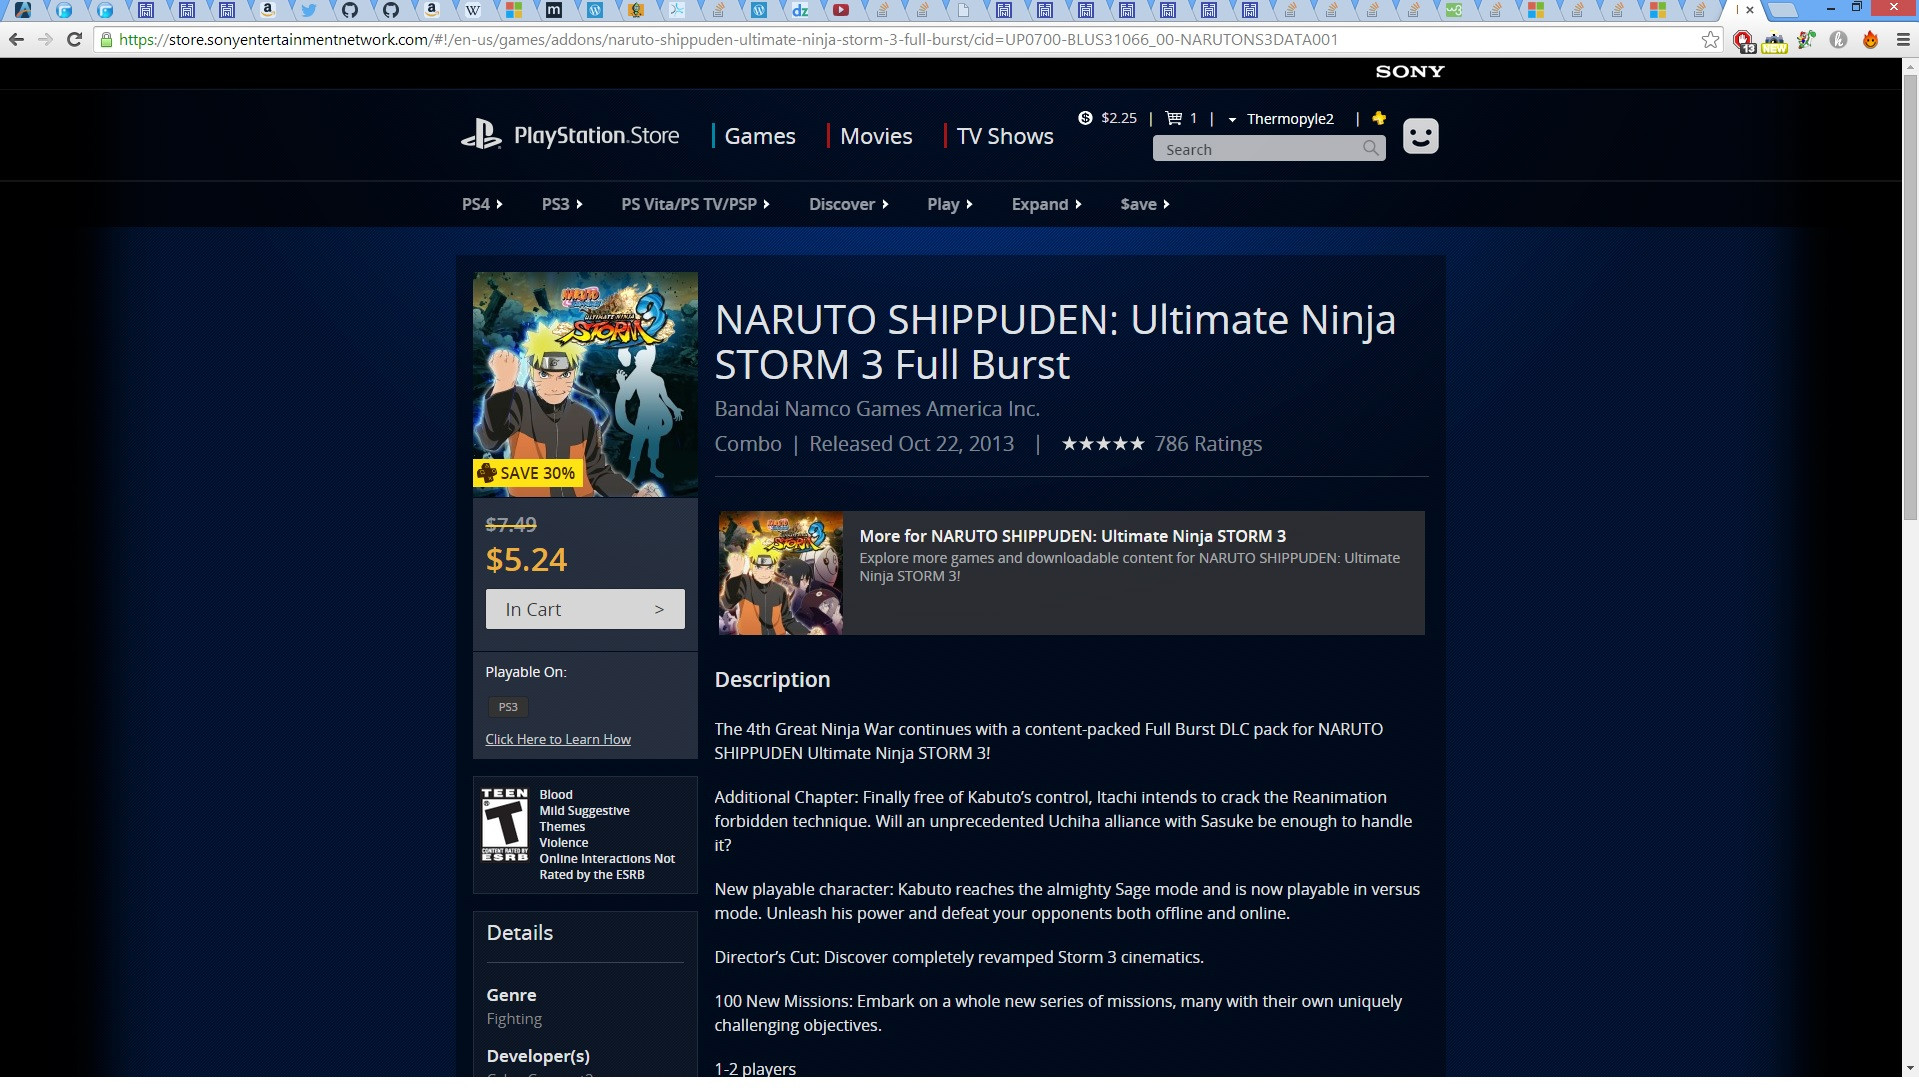Viewport: 1919px width, 1091px height.
Task: Open the $ave dropdown menu
Action: (1145, 204)
